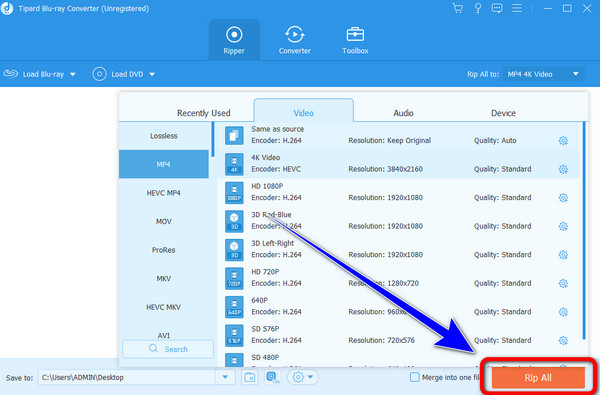Image resolution: width=600 pixels, height=395 pixels.
Task: Click the Save to path field
Action: click(x=127, y=377)
